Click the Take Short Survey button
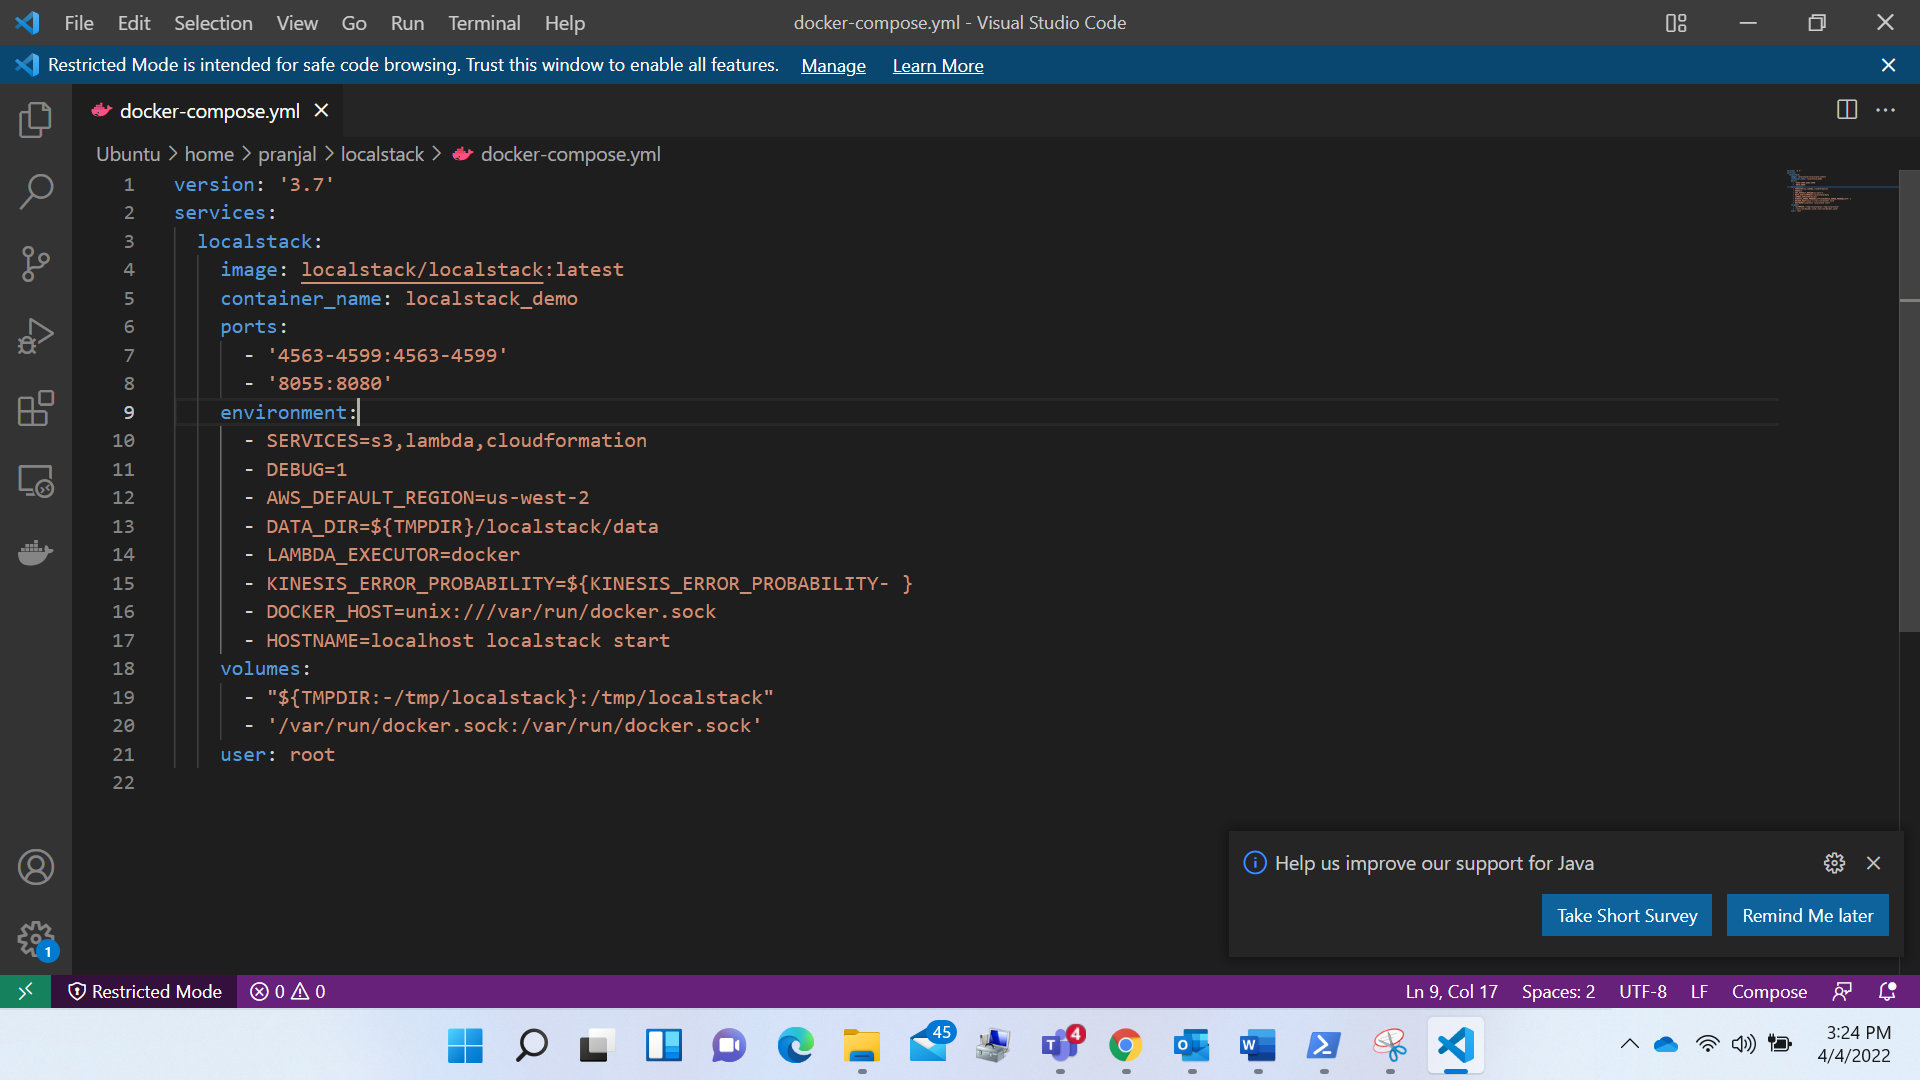1920x1080 pixels. tap(1626, 915)
